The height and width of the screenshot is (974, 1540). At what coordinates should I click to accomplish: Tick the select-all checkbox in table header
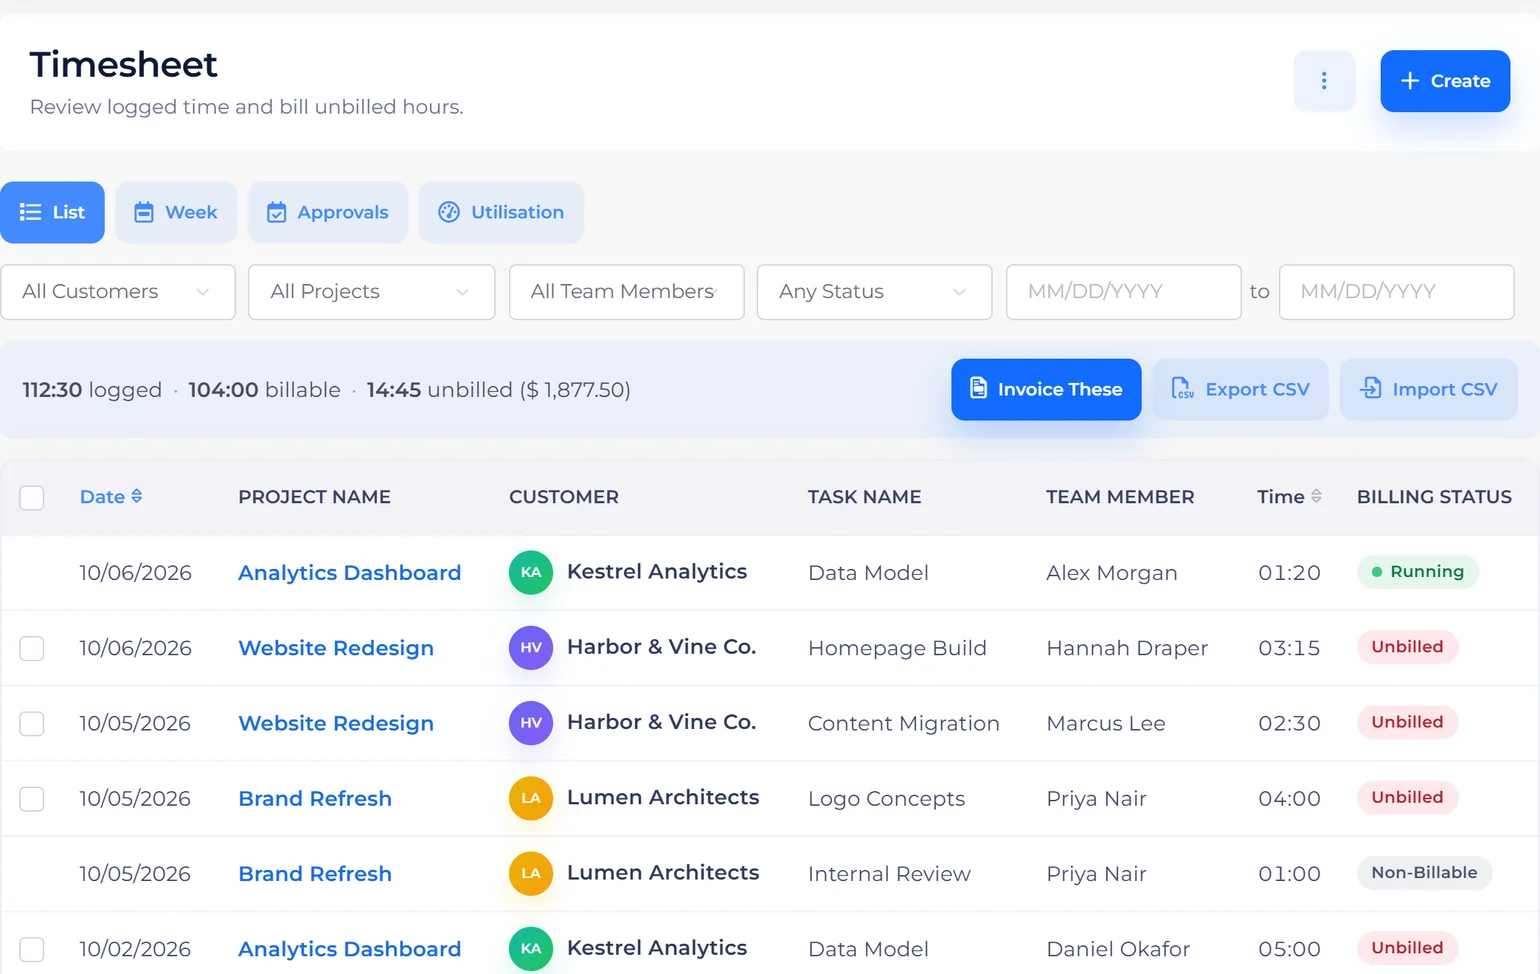(32, 497)
